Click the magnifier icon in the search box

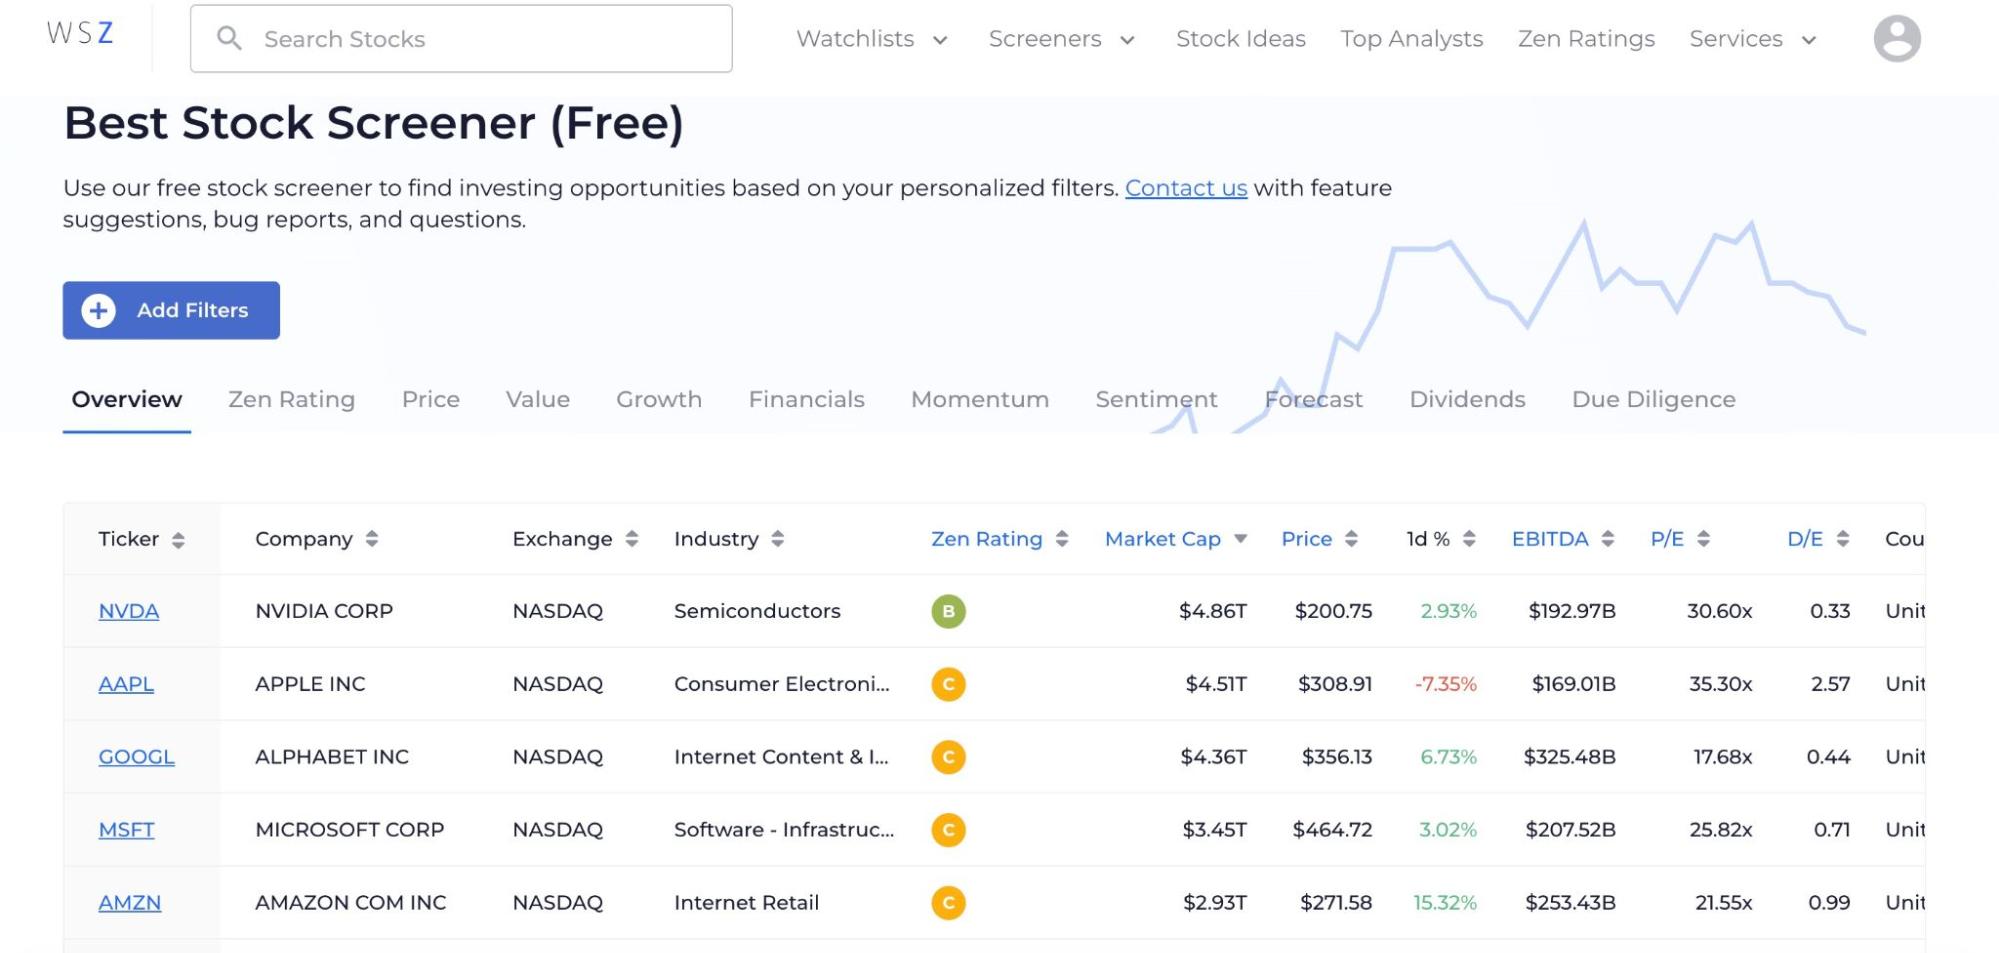229,38
